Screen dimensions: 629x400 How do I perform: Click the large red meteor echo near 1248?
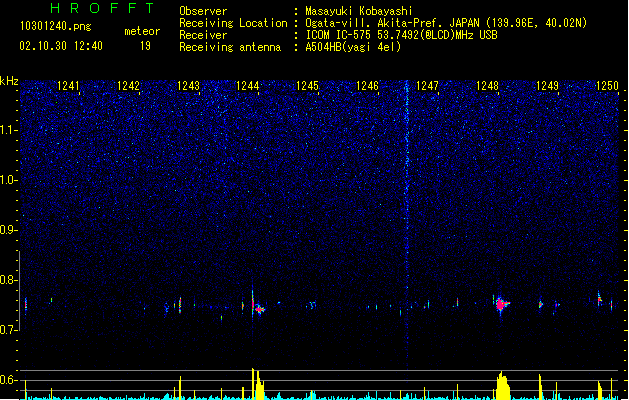click(501, 305)
